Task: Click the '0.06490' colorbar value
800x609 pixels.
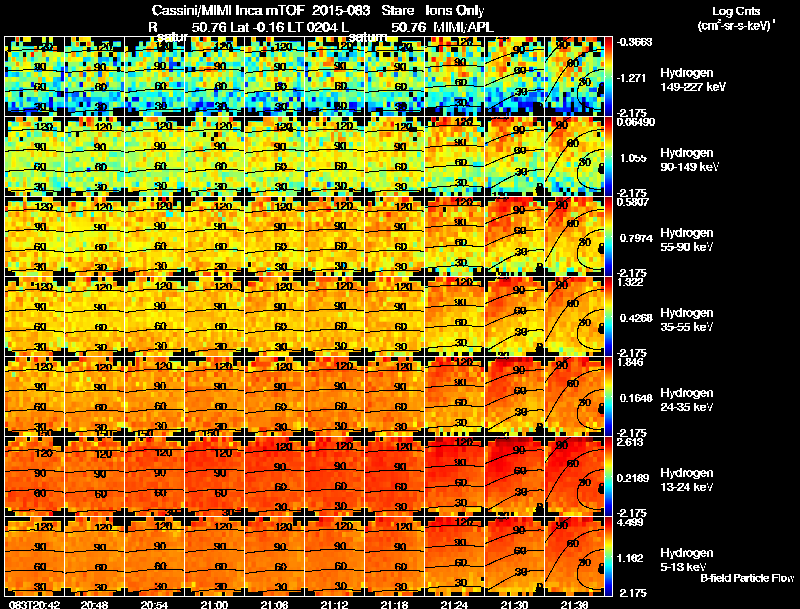Action: click(x=636, y=122)
